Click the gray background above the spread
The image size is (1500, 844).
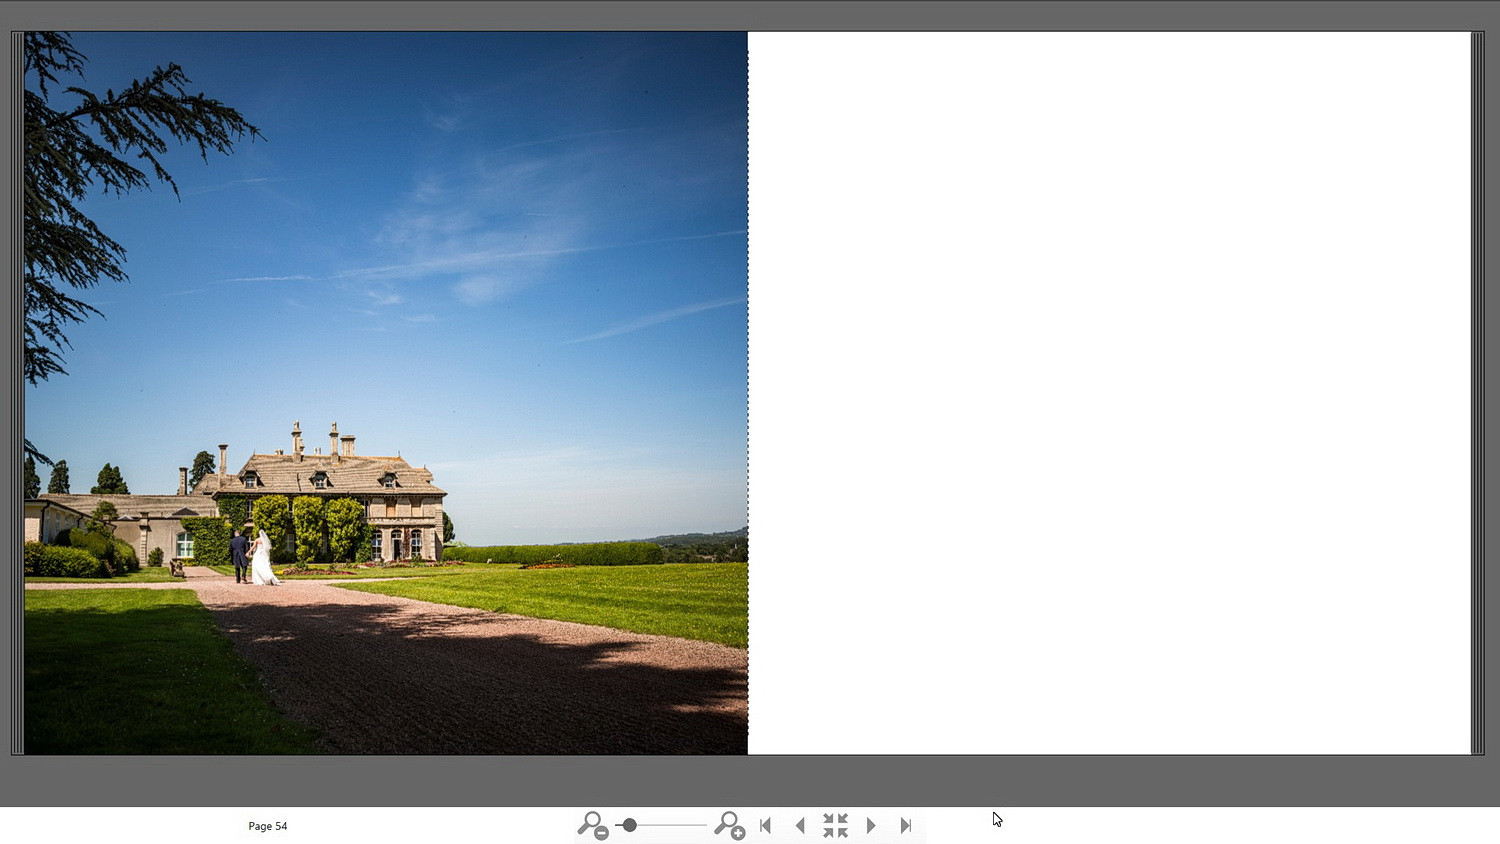pos(750,14)
